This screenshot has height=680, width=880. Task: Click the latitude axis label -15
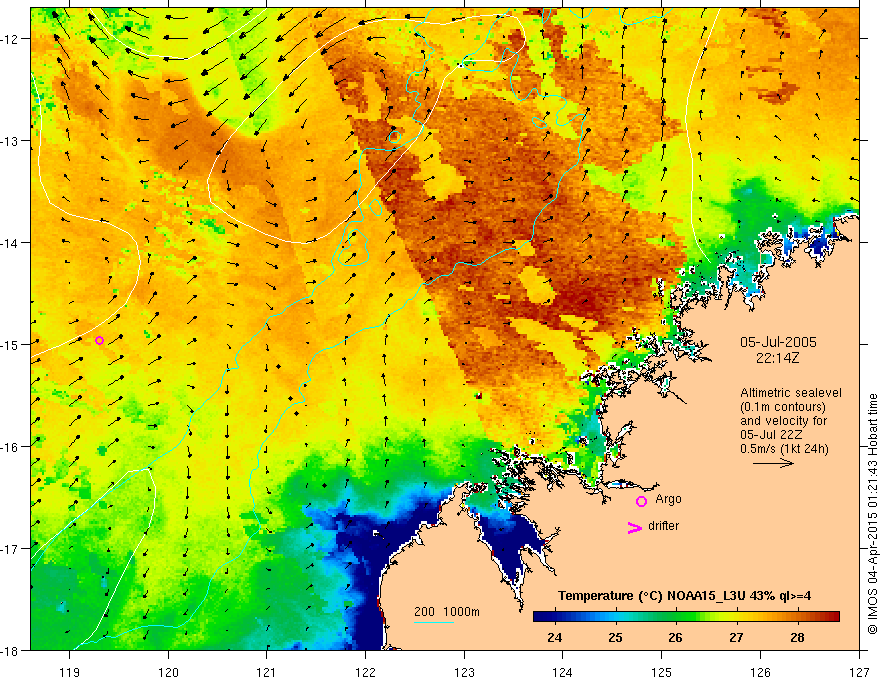(x=10, y=344)
